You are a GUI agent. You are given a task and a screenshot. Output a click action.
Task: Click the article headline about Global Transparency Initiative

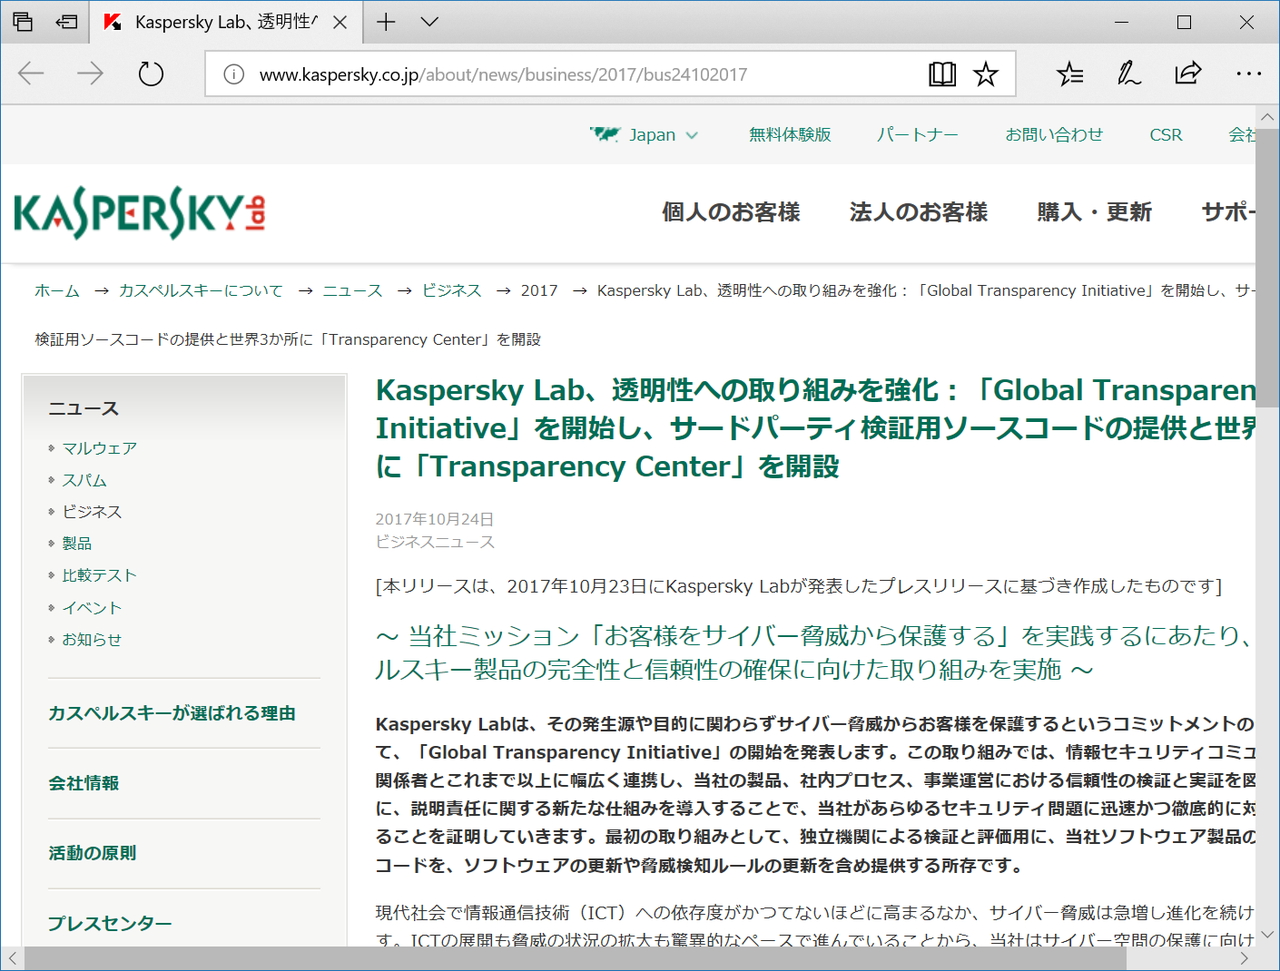tap(816, 429)
